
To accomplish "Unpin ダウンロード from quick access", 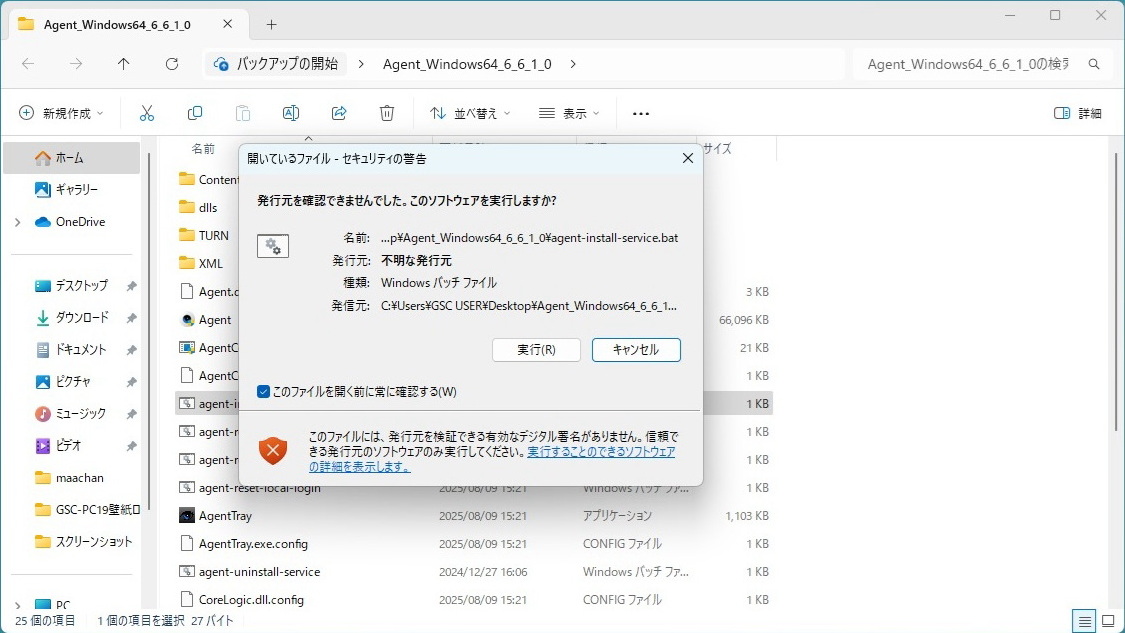I will point(131,317).
